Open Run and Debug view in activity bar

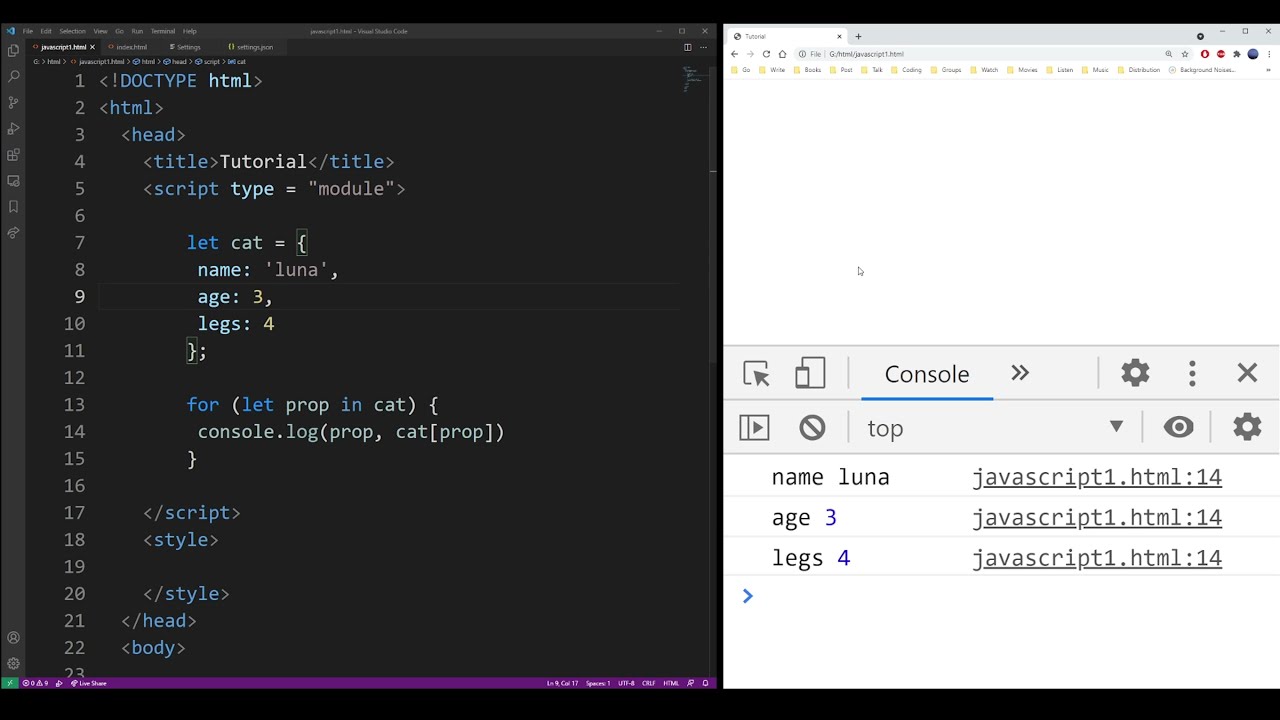pos(13,128)
